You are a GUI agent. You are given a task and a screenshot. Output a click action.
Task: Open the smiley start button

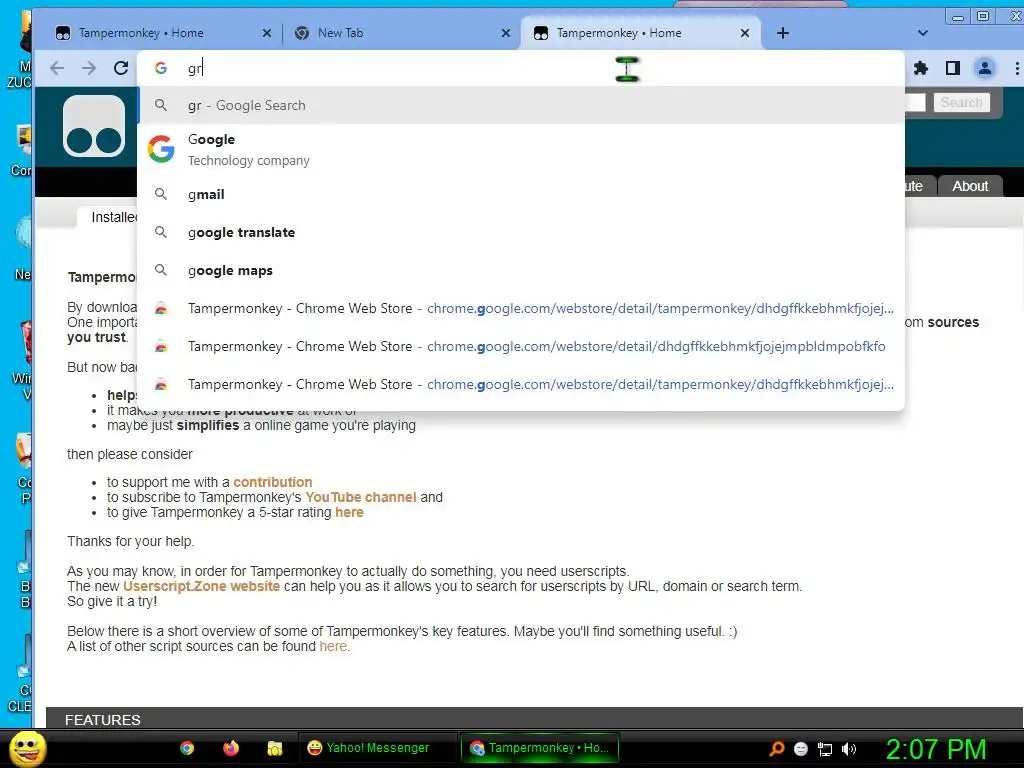pos(27,748)
